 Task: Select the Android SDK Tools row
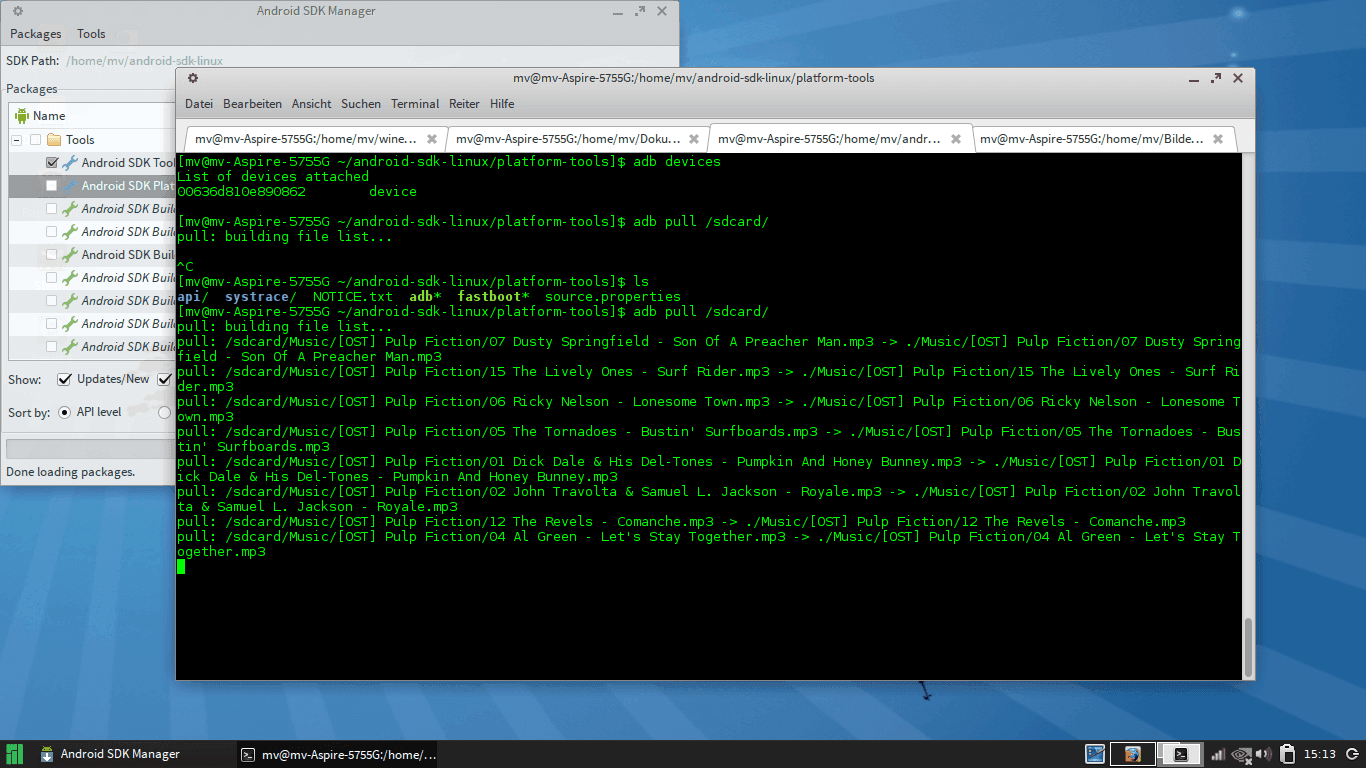tap(92, 162)
